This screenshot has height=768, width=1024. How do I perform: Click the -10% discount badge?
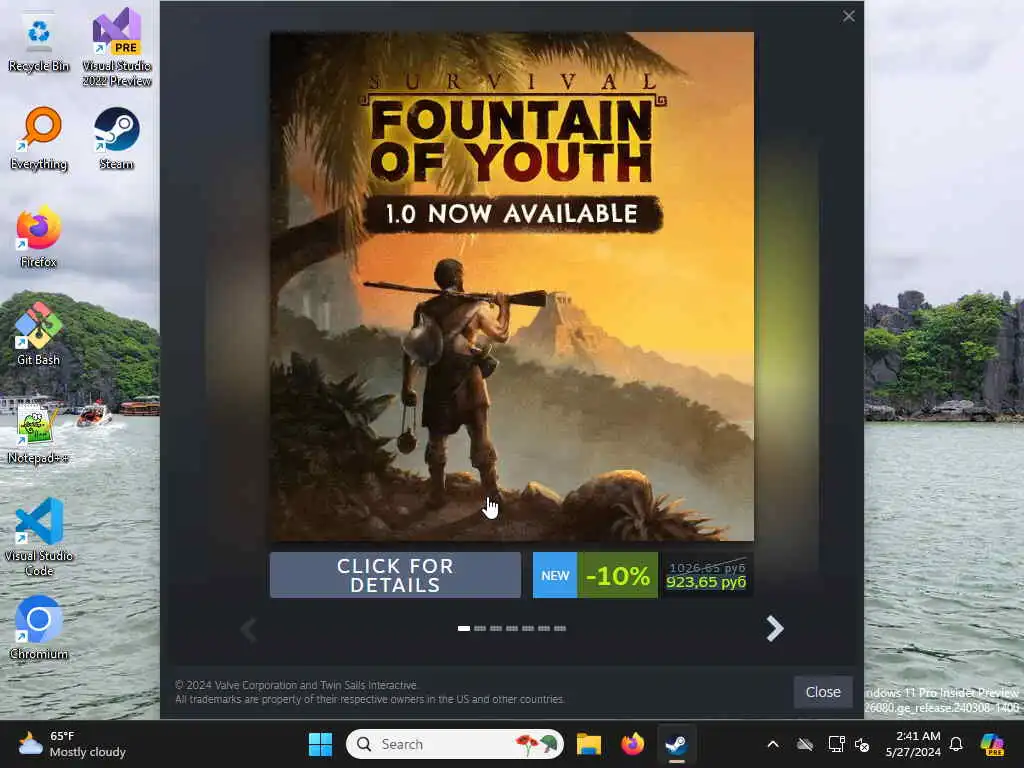coord(618,575)
